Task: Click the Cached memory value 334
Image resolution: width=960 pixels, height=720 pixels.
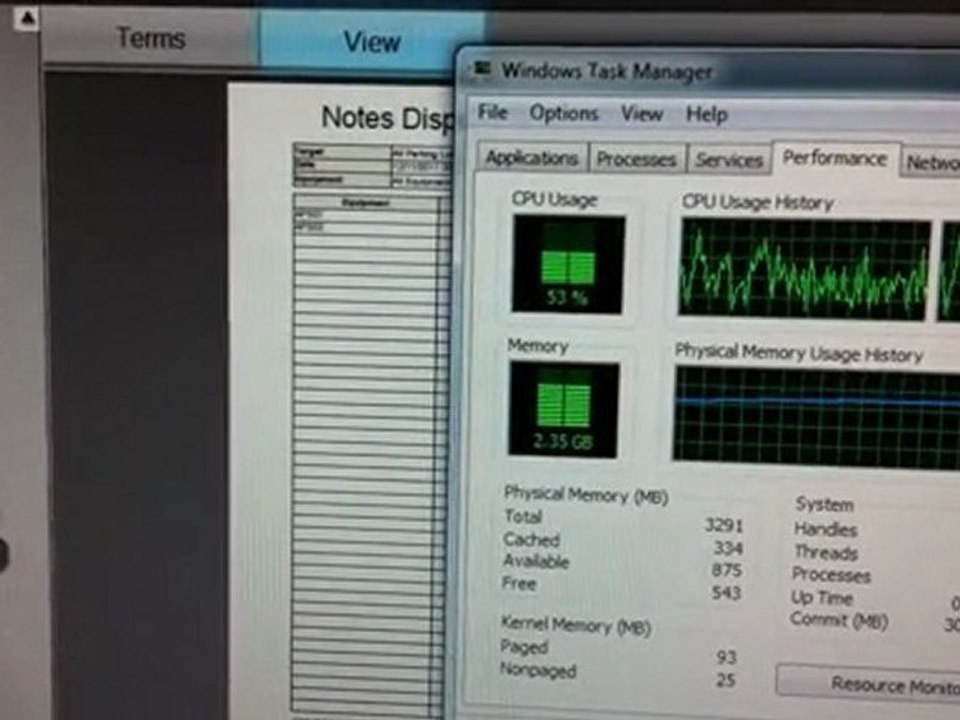Action: click(728, 547)
